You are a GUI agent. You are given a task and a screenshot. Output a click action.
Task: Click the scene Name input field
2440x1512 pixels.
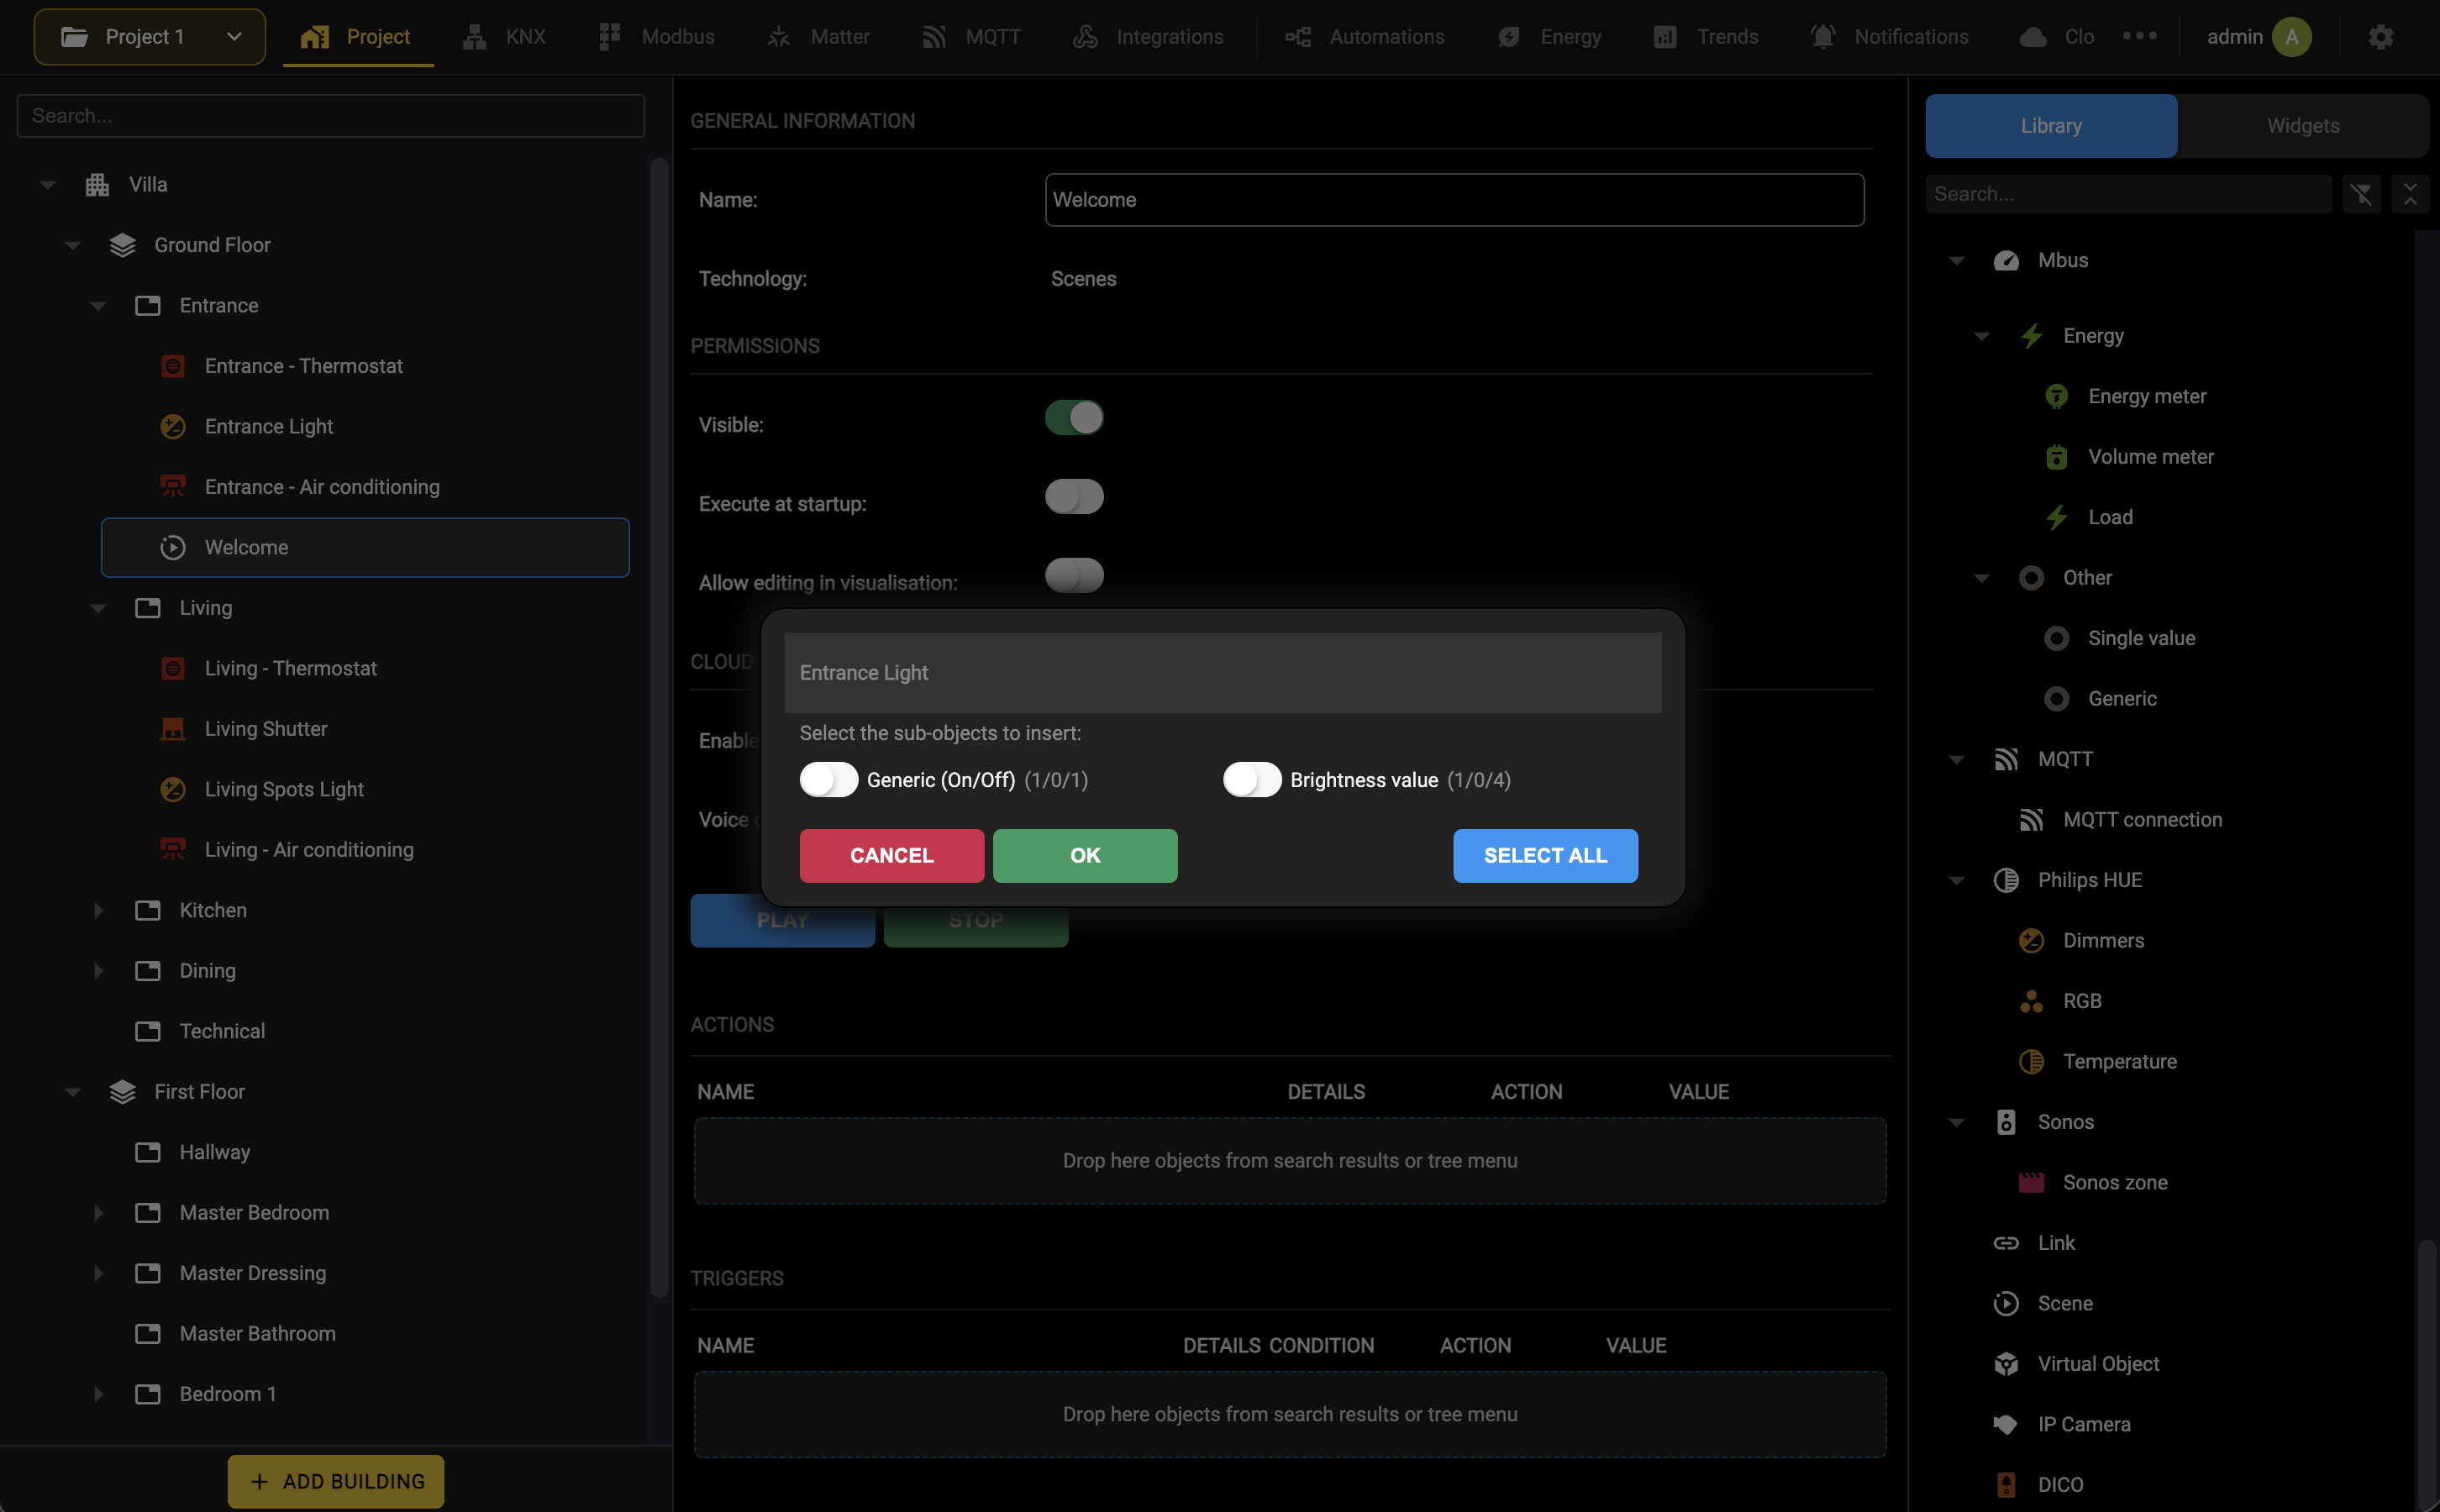[x=1454, y=200]
